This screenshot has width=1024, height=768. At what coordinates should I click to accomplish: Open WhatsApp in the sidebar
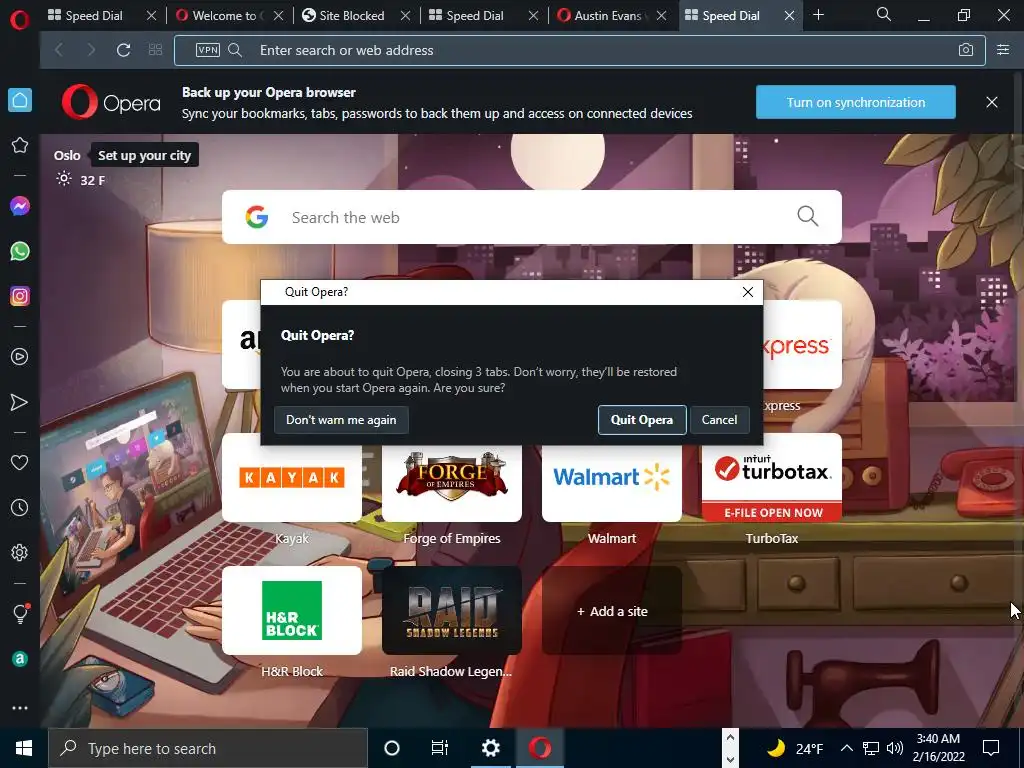pyautogui.click(x=20, y=251)
